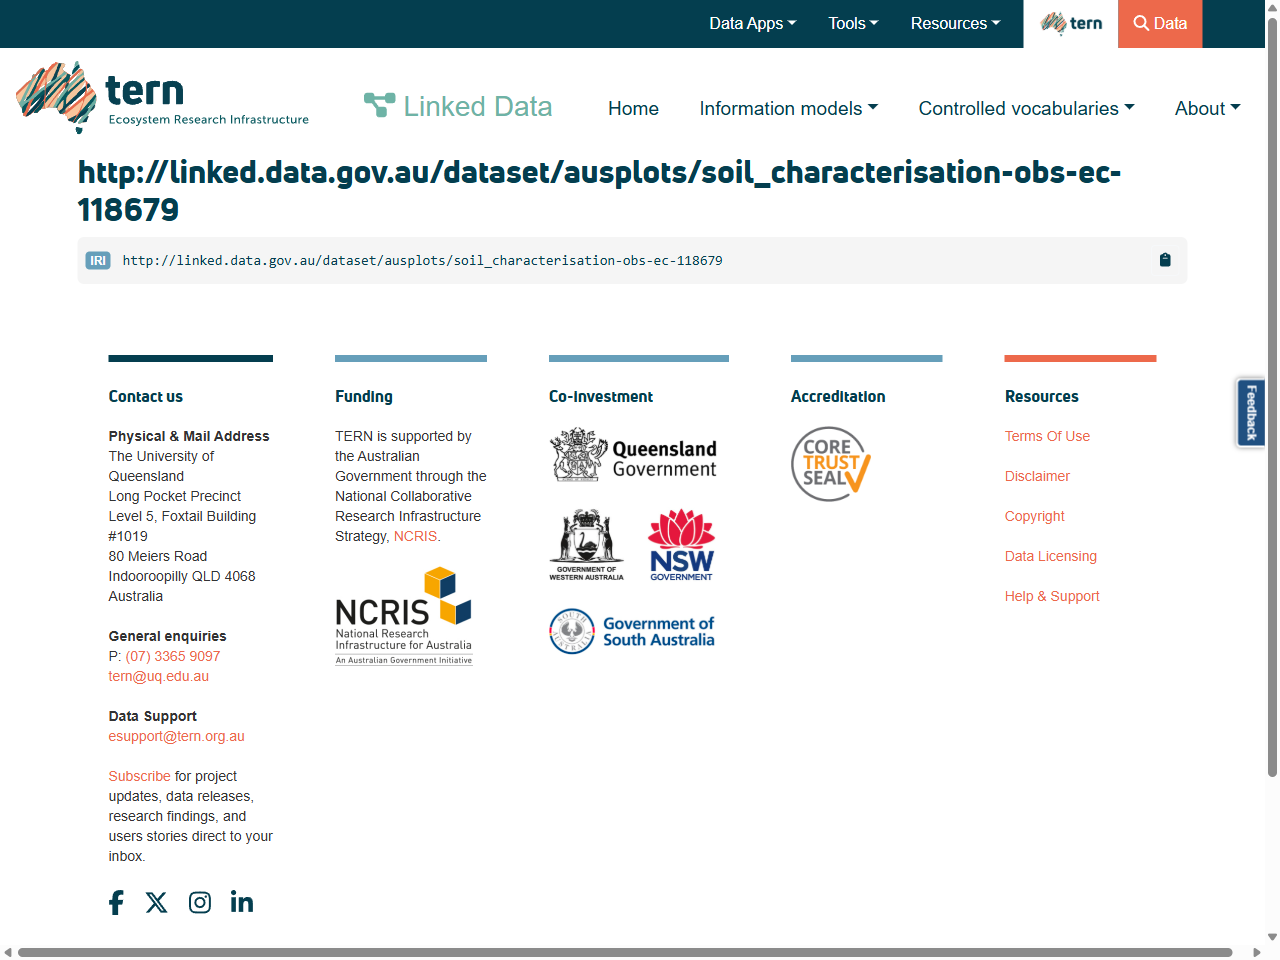
Task: Switch to the tern tab in the top bar
Action: coord(1070,23)
